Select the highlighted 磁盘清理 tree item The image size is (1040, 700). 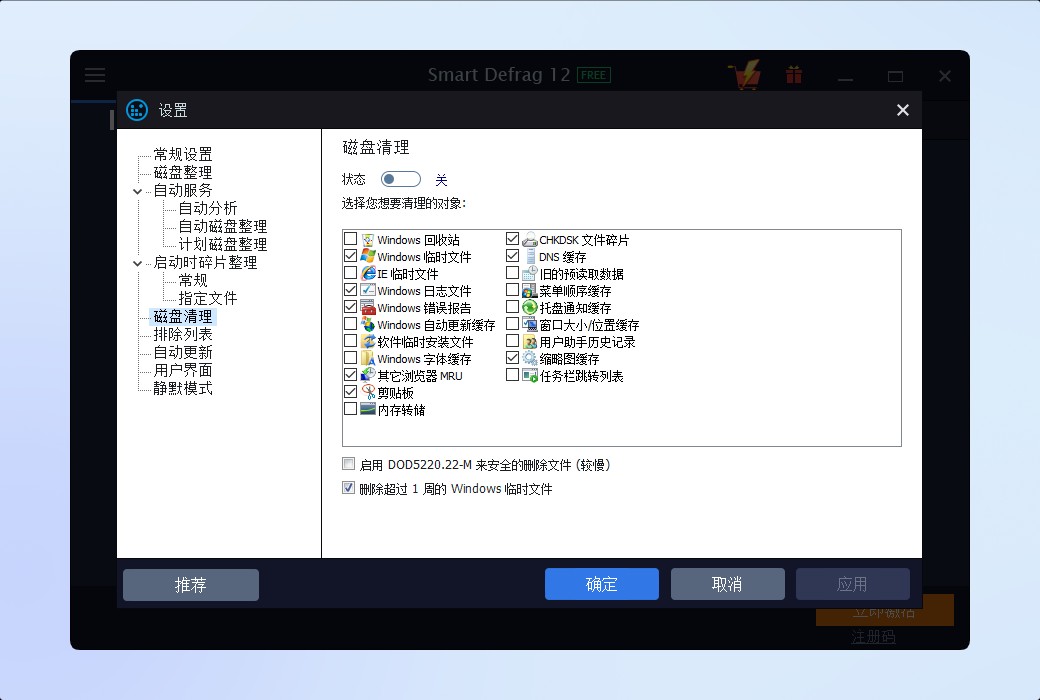(x=183, y=316)
